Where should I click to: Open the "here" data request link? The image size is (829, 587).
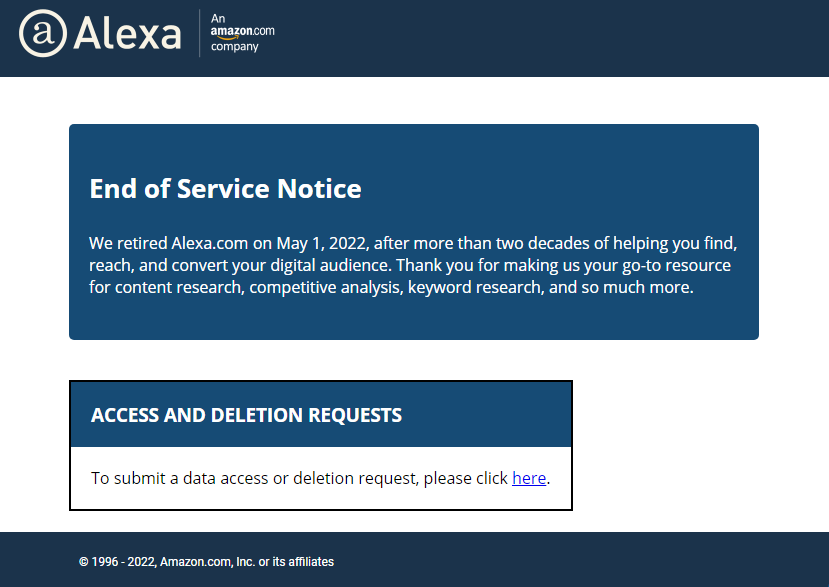[529, 478]
